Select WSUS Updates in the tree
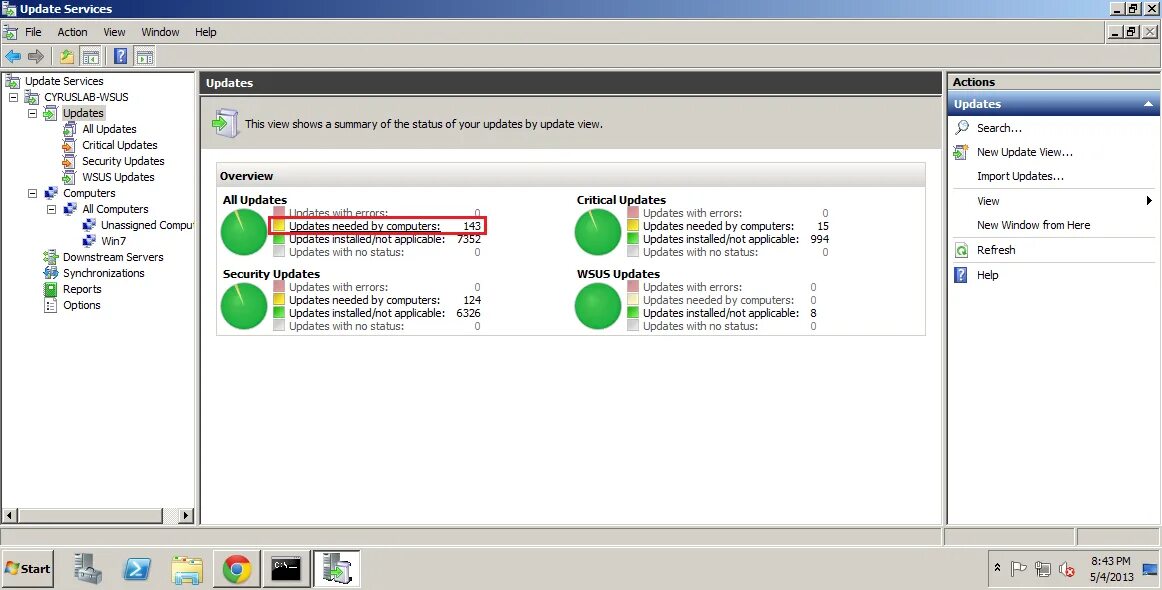The width and height of the screenshot is (1162, 590). coord(118,177)
